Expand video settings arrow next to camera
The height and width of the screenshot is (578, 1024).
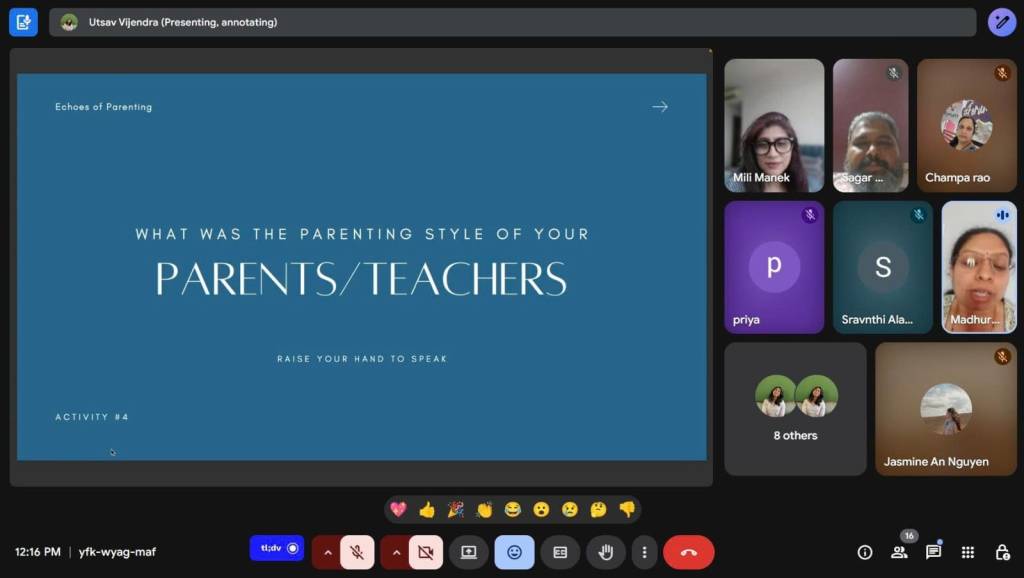396,552
